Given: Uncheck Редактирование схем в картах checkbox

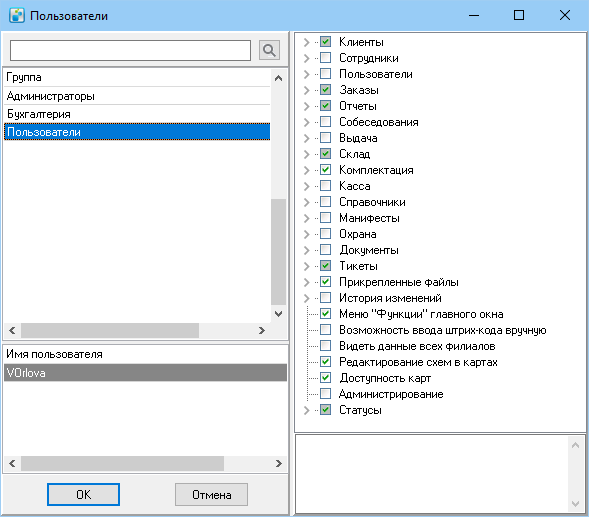Looking at the screenshot, I should click(x=326, y=362).
